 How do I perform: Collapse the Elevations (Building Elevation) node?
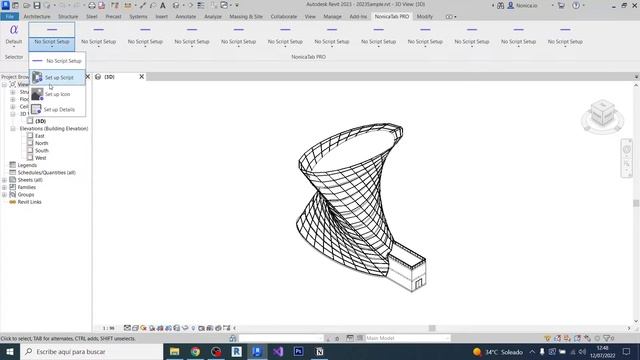13,128
